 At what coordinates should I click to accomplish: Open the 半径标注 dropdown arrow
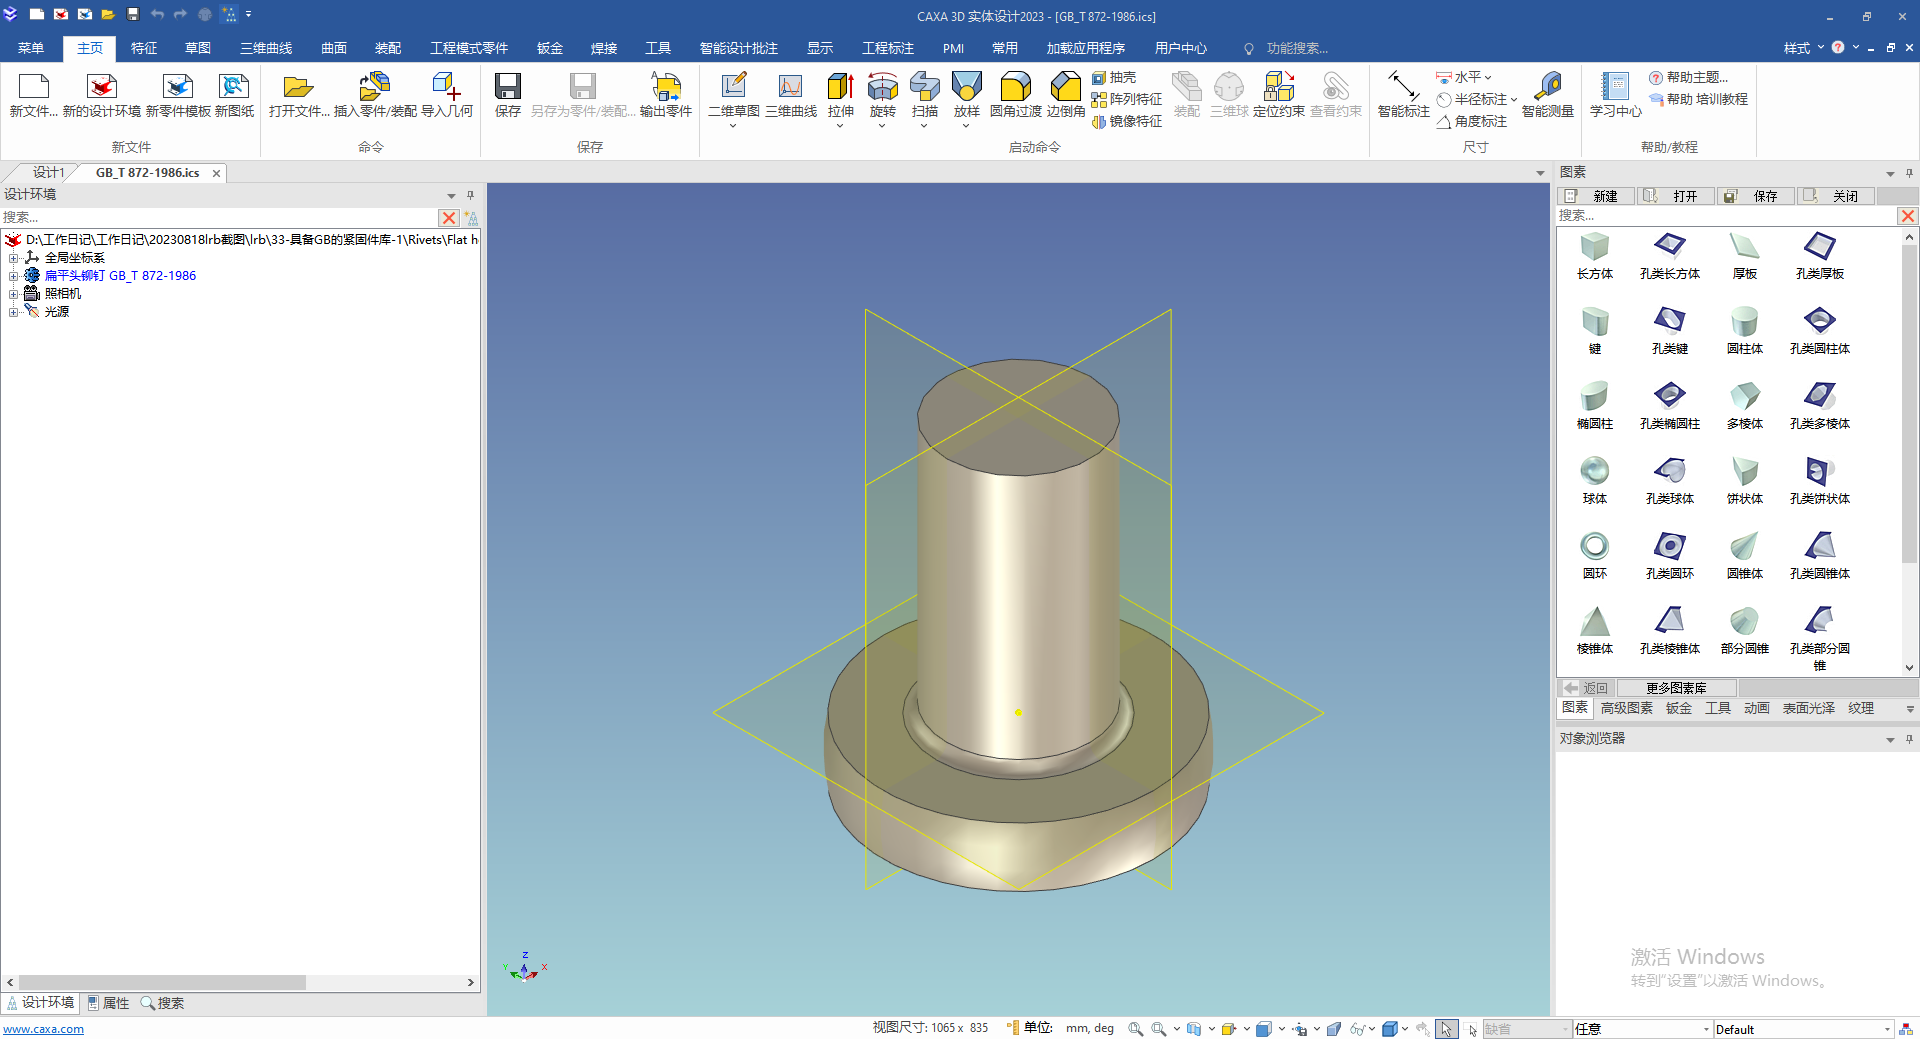1514,99
